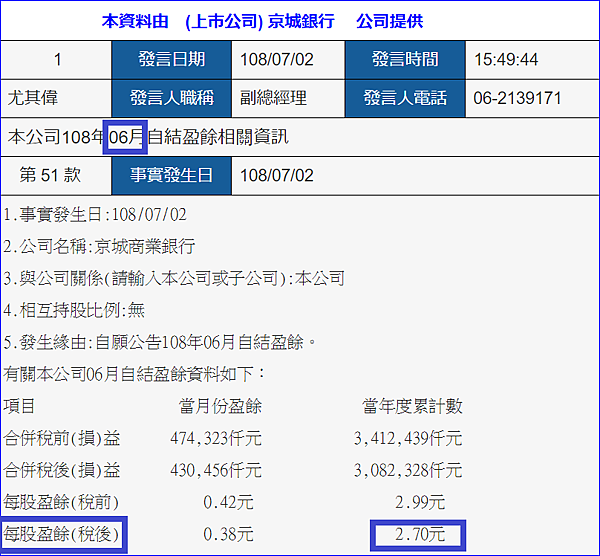The height and width of the screenshot is (556, 600).
Task: Select the 發言日期 header cell
Action: click(x=171, y=60)
